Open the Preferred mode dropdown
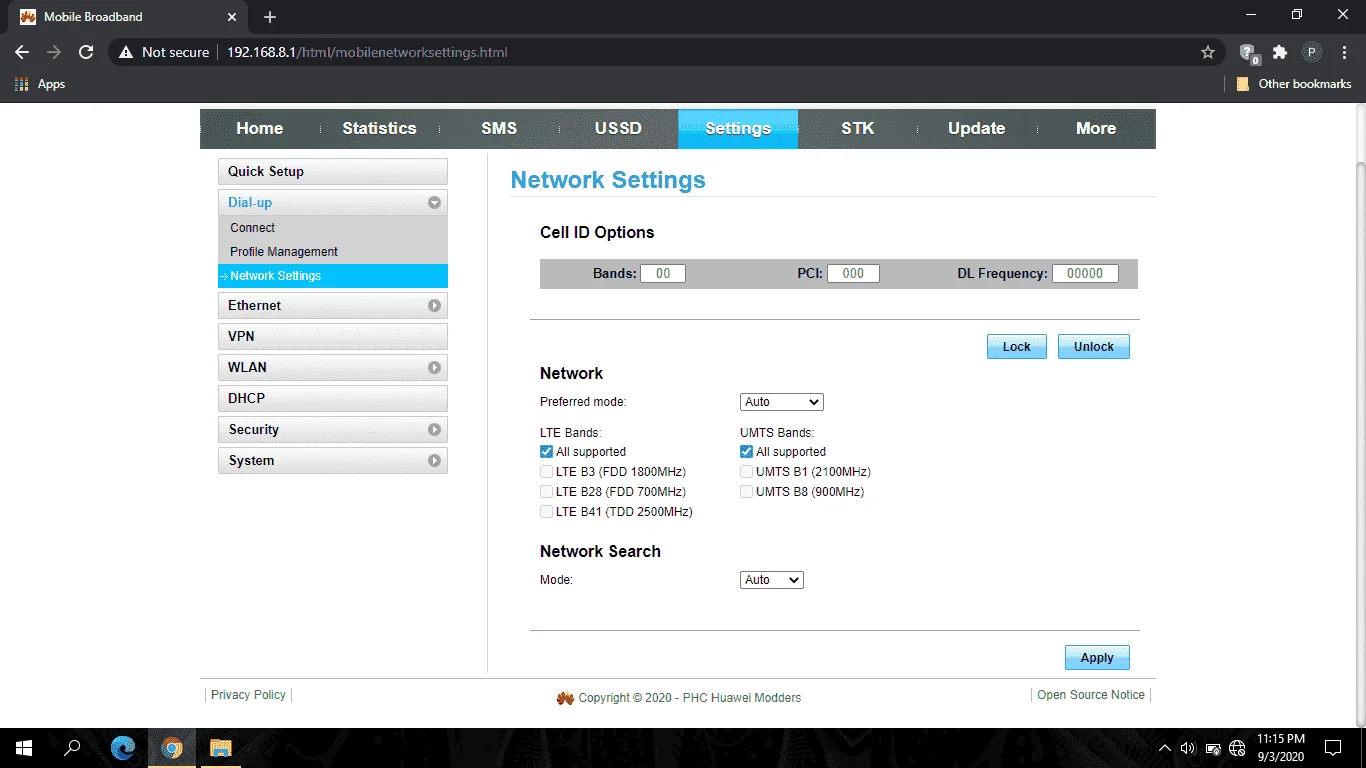Viewport: 1366px width, 768px height. coord(782,402)
